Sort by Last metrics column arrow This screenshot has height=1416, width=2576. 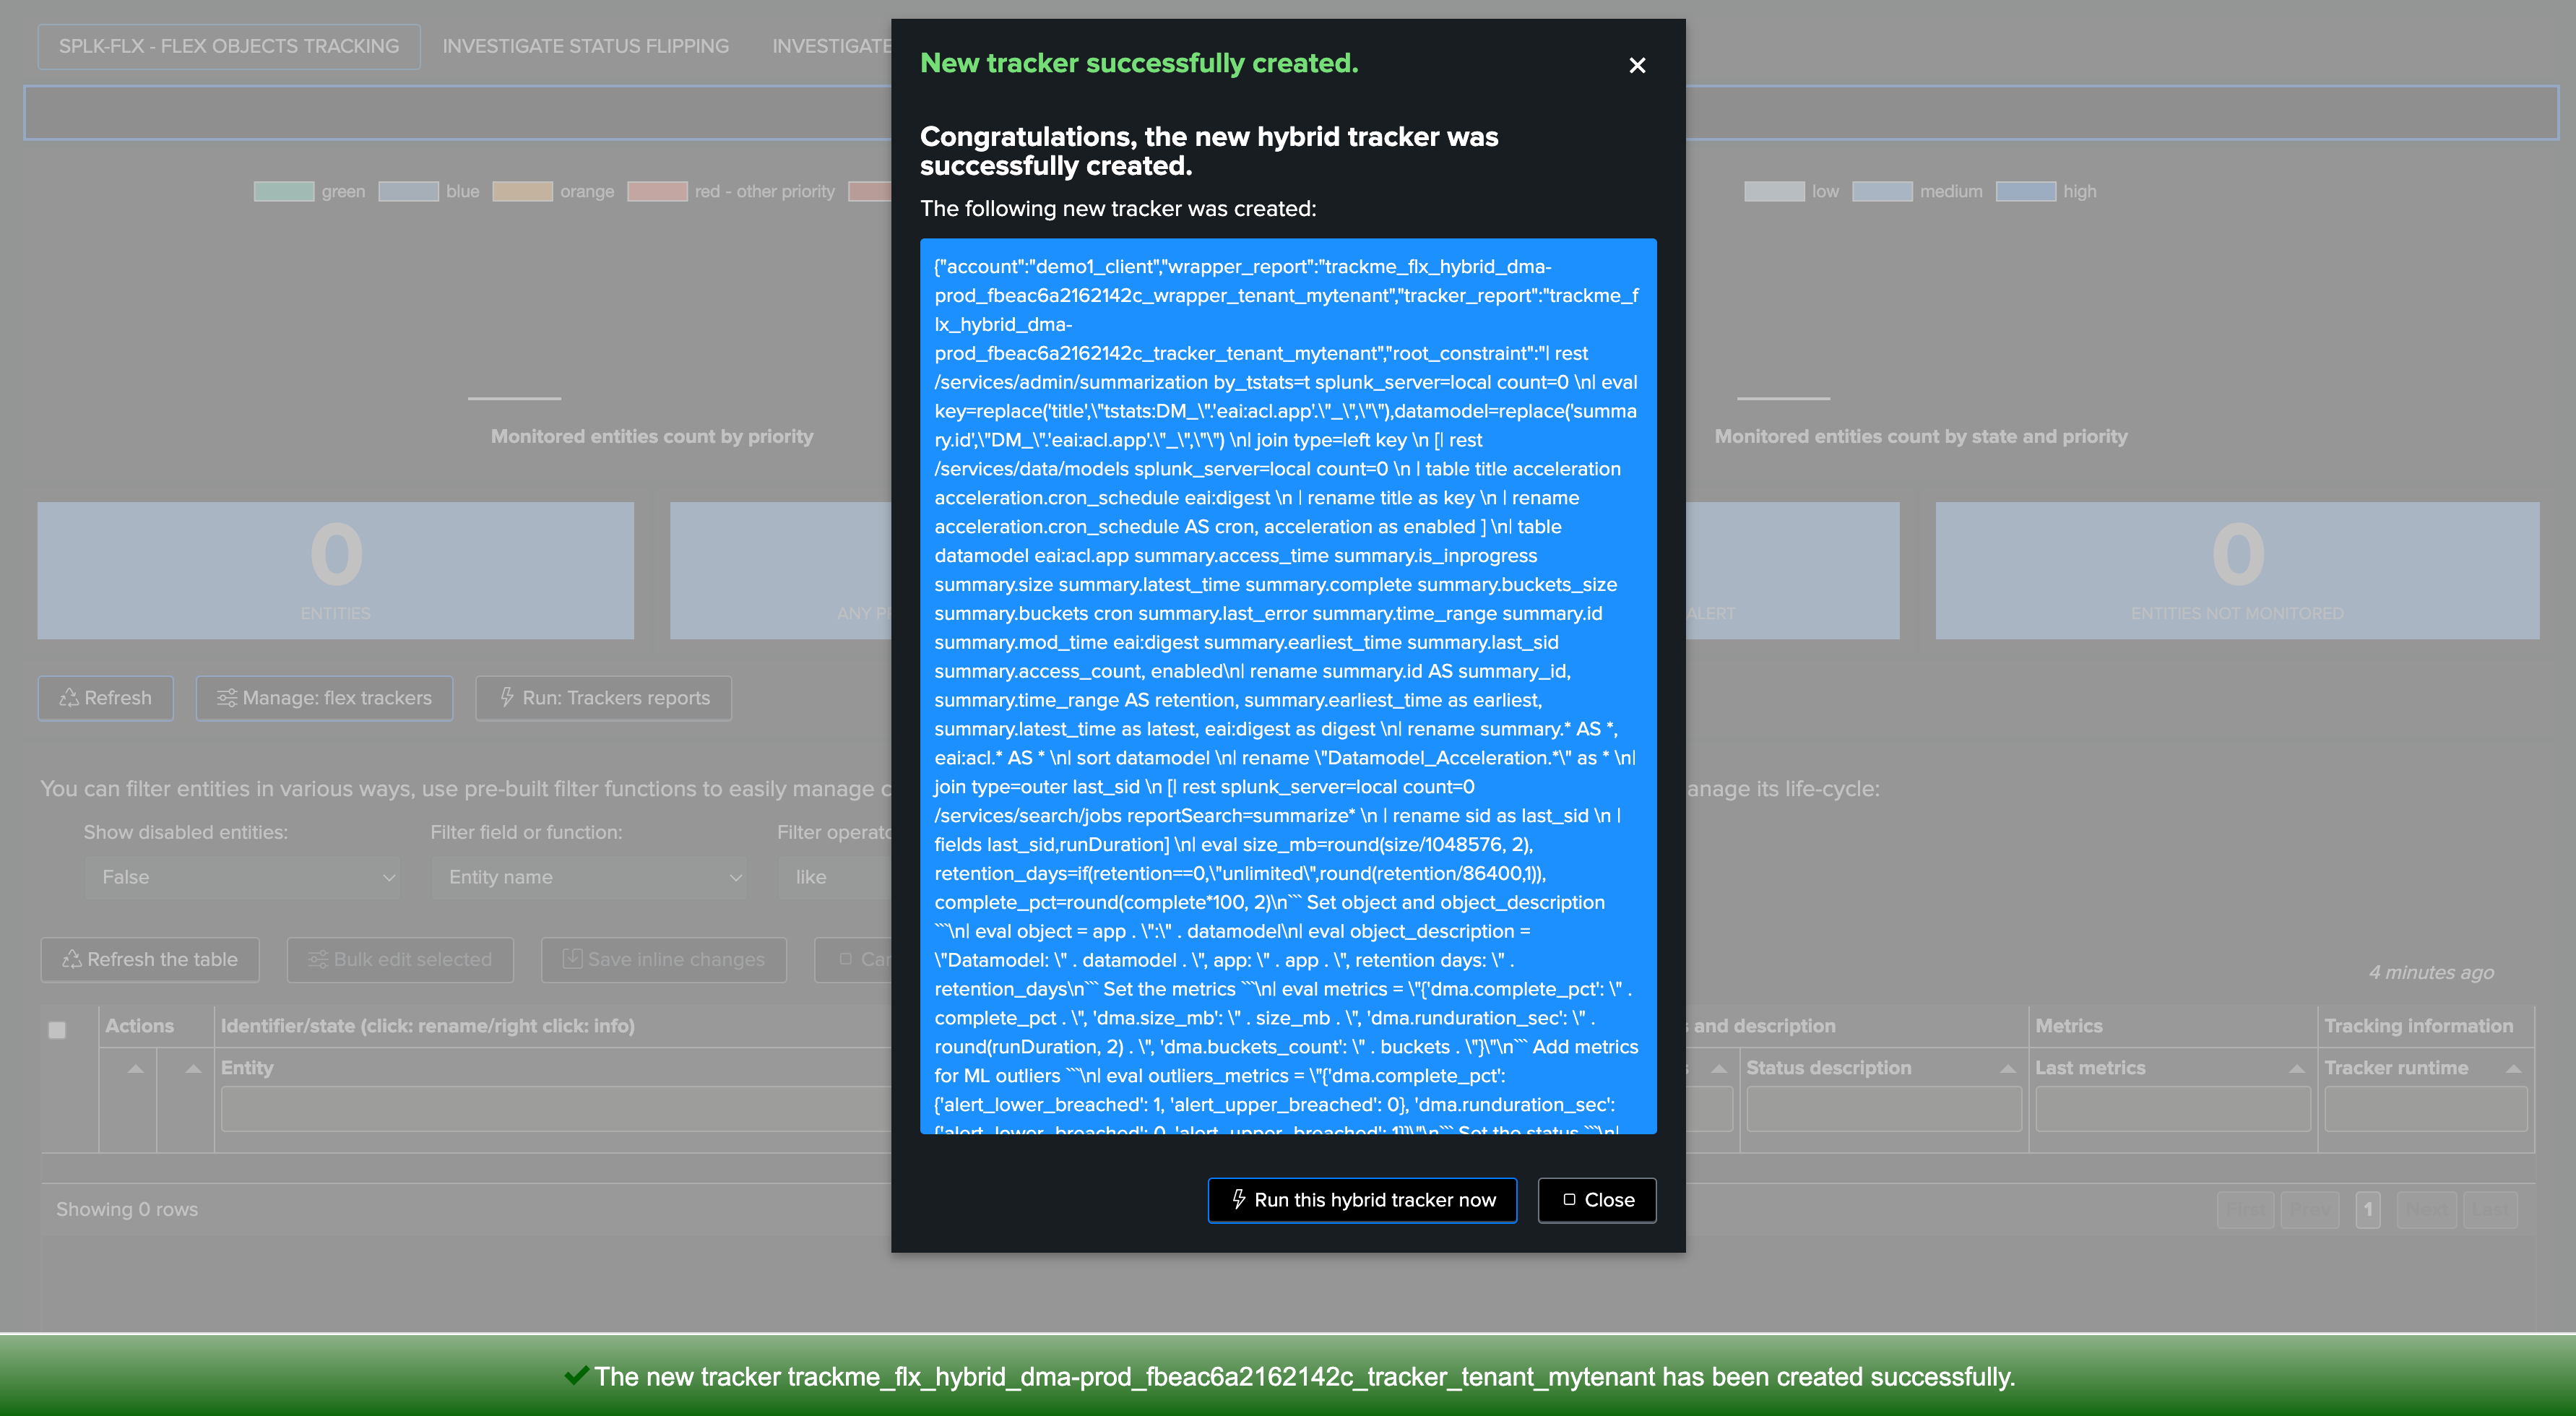2297,1069
